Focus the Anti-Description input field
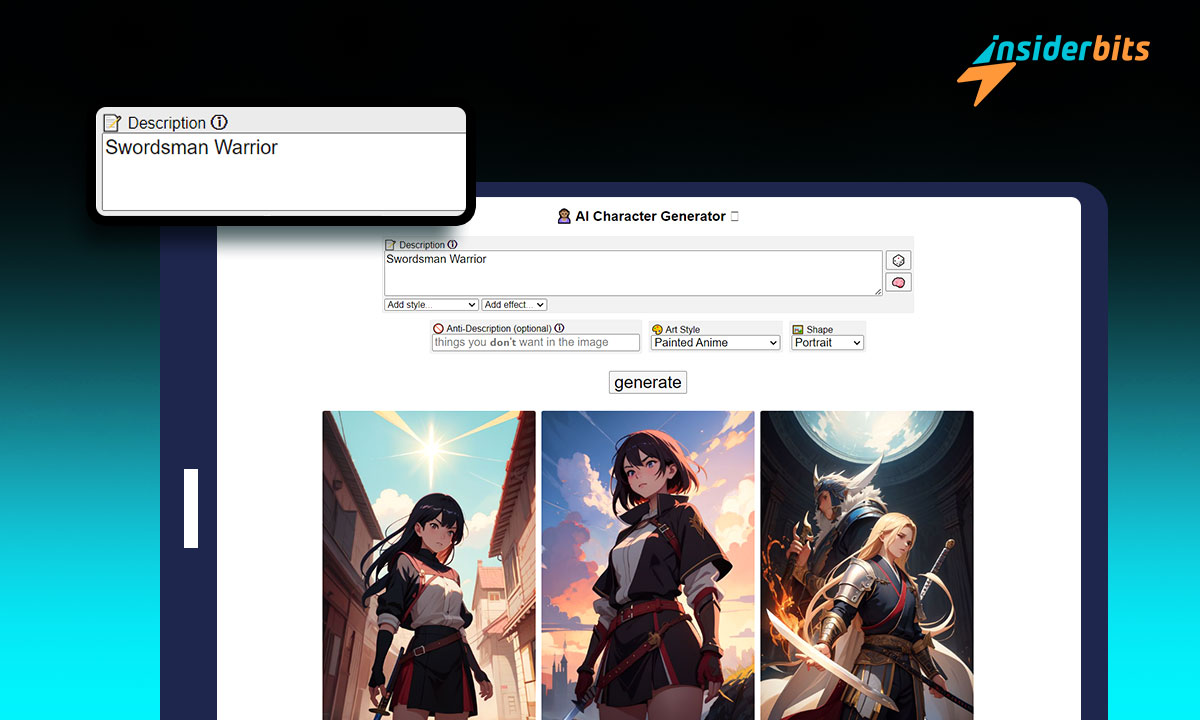1200x720 pixels. click(535, 342)
